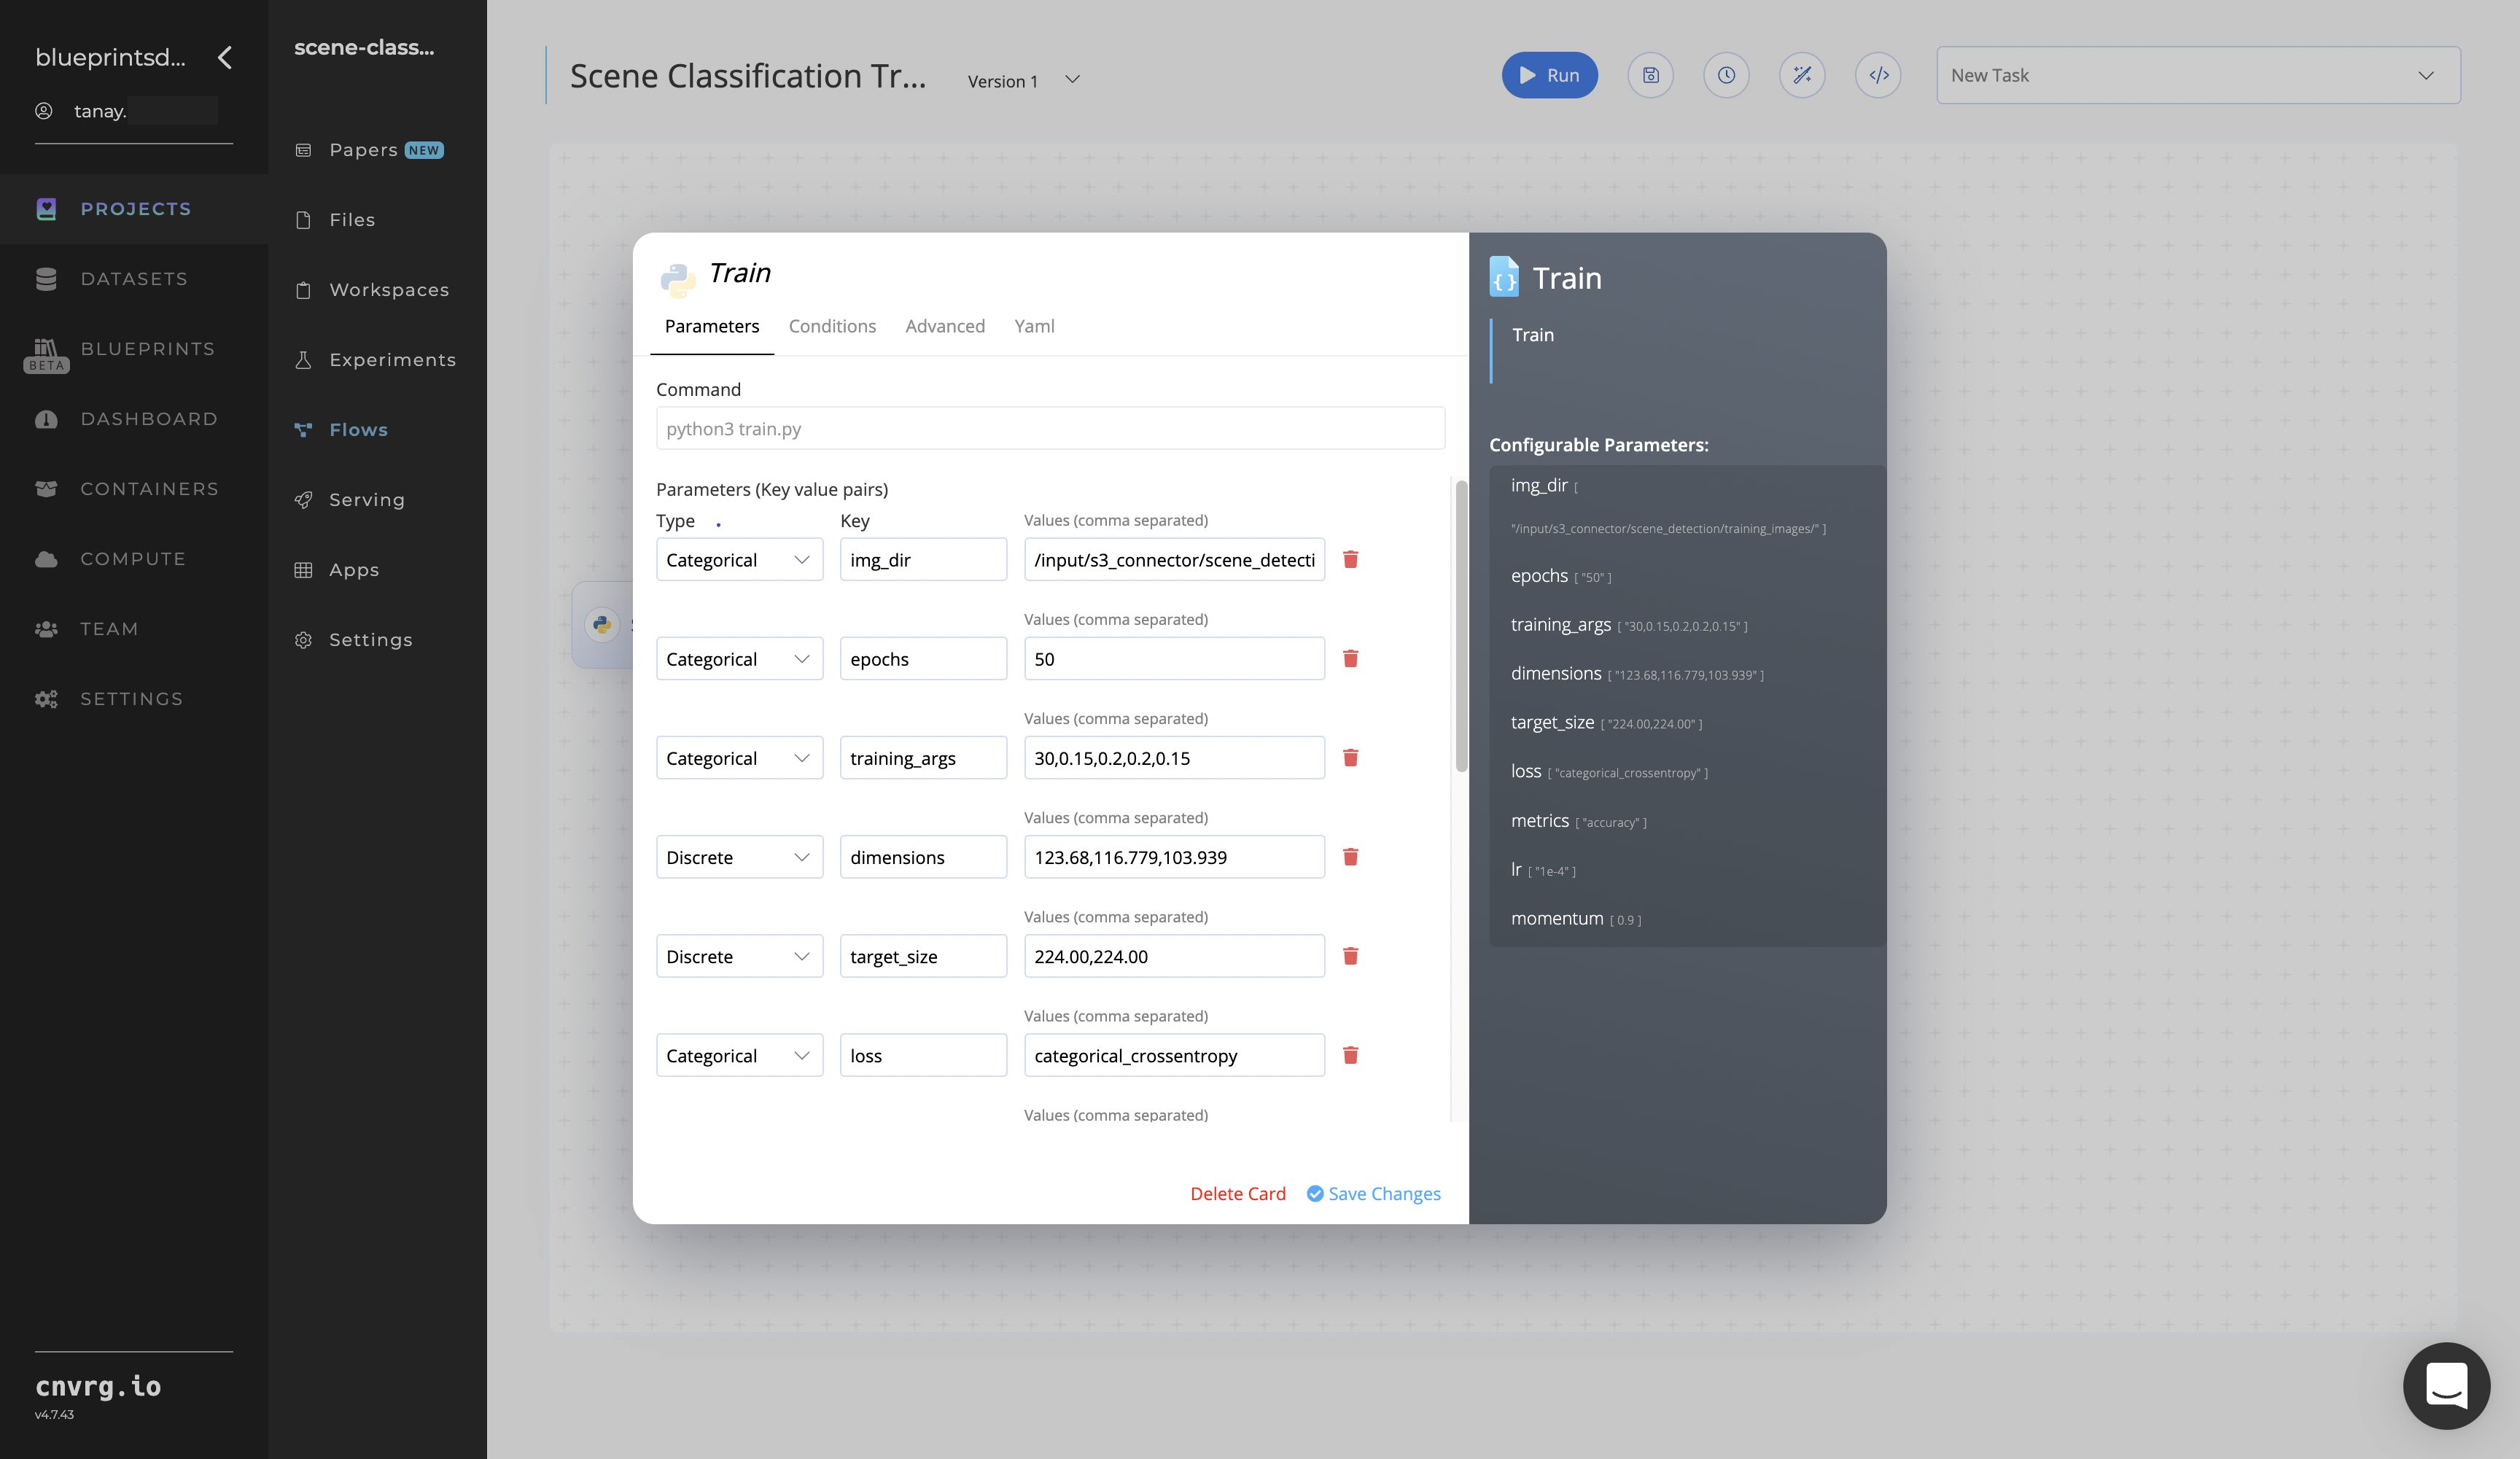This screenshot has height=1459, width=2520.
Task: Click the cnvrg.io chat support icon
Action: [x=2449, y=1385]
